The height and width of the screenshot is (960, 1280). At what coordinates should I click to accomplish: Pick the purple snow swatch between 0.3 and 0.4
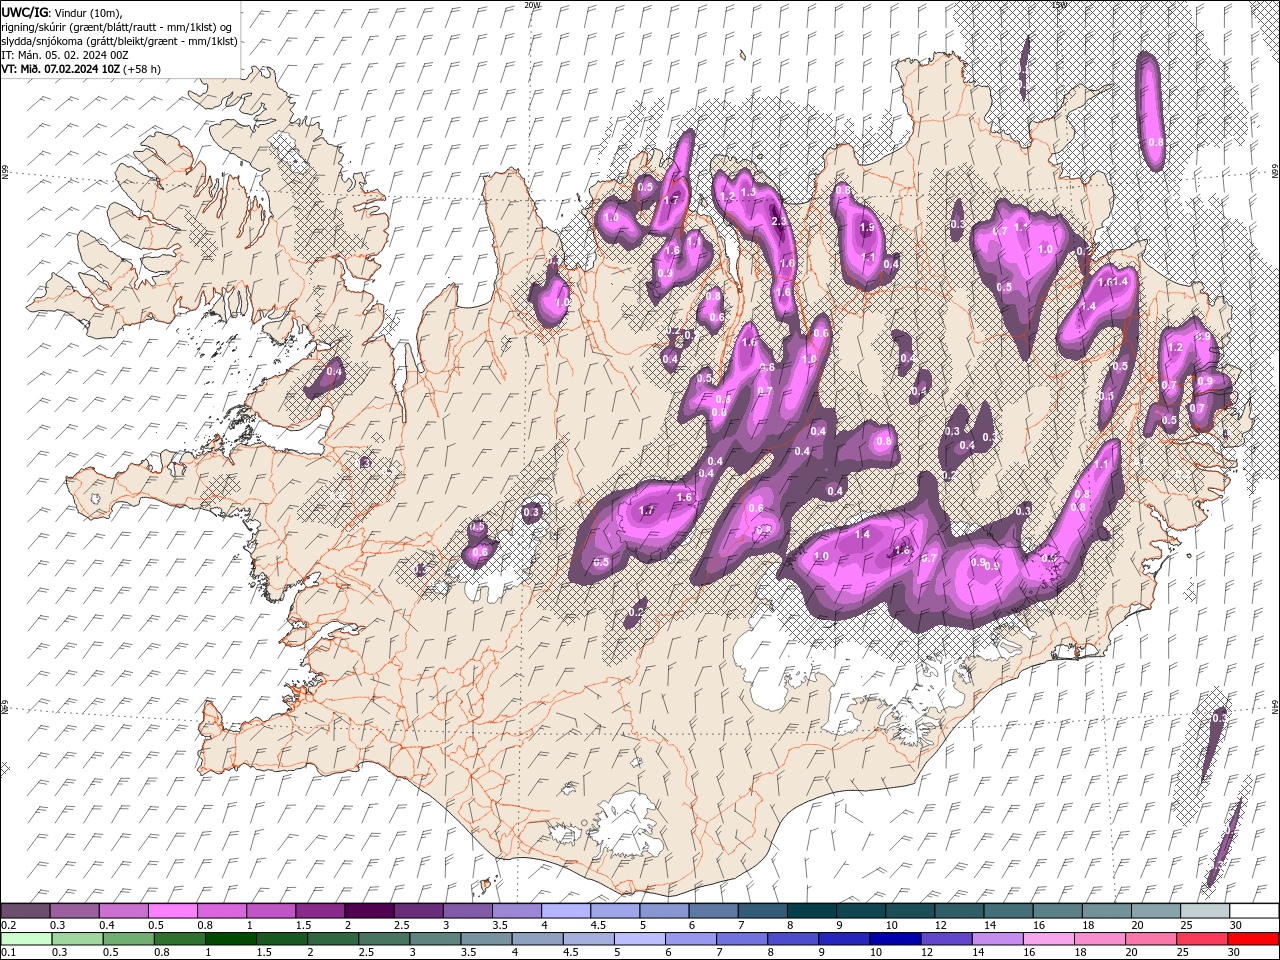coord(74,911)
